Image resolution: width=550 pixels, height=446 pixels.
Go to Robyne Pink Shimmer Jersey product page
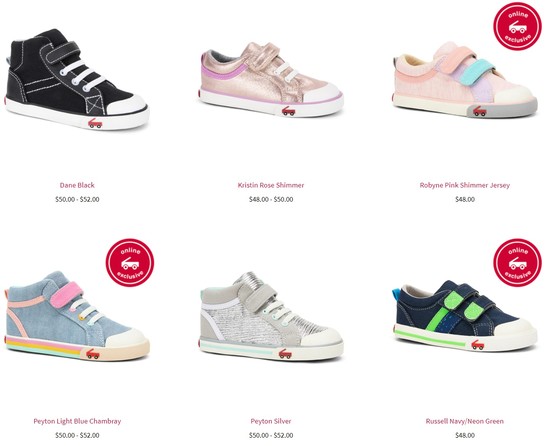(465, 185)
